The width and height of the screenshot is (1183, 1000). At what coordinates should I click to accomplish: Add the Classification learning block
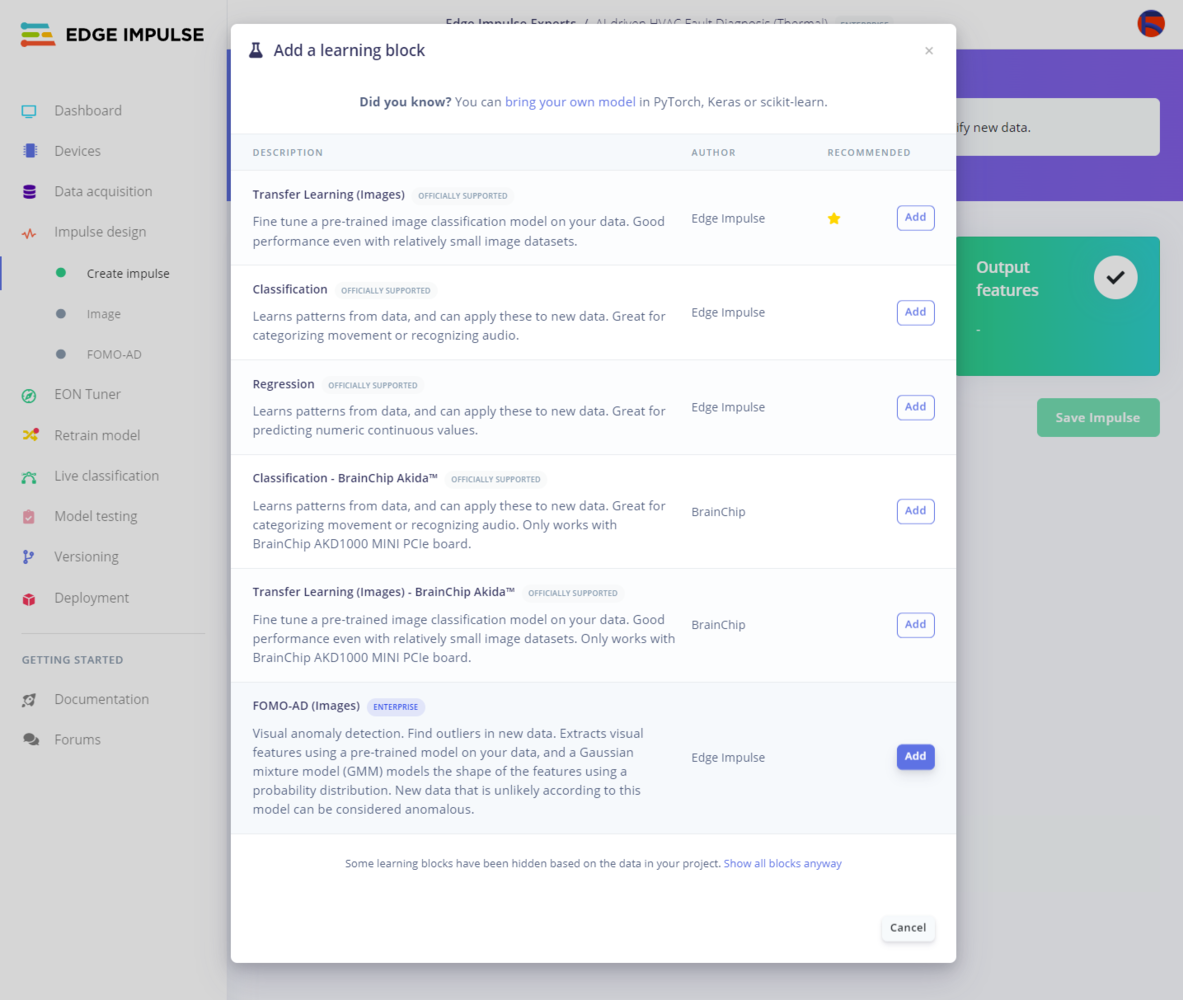tap(915, 312)
